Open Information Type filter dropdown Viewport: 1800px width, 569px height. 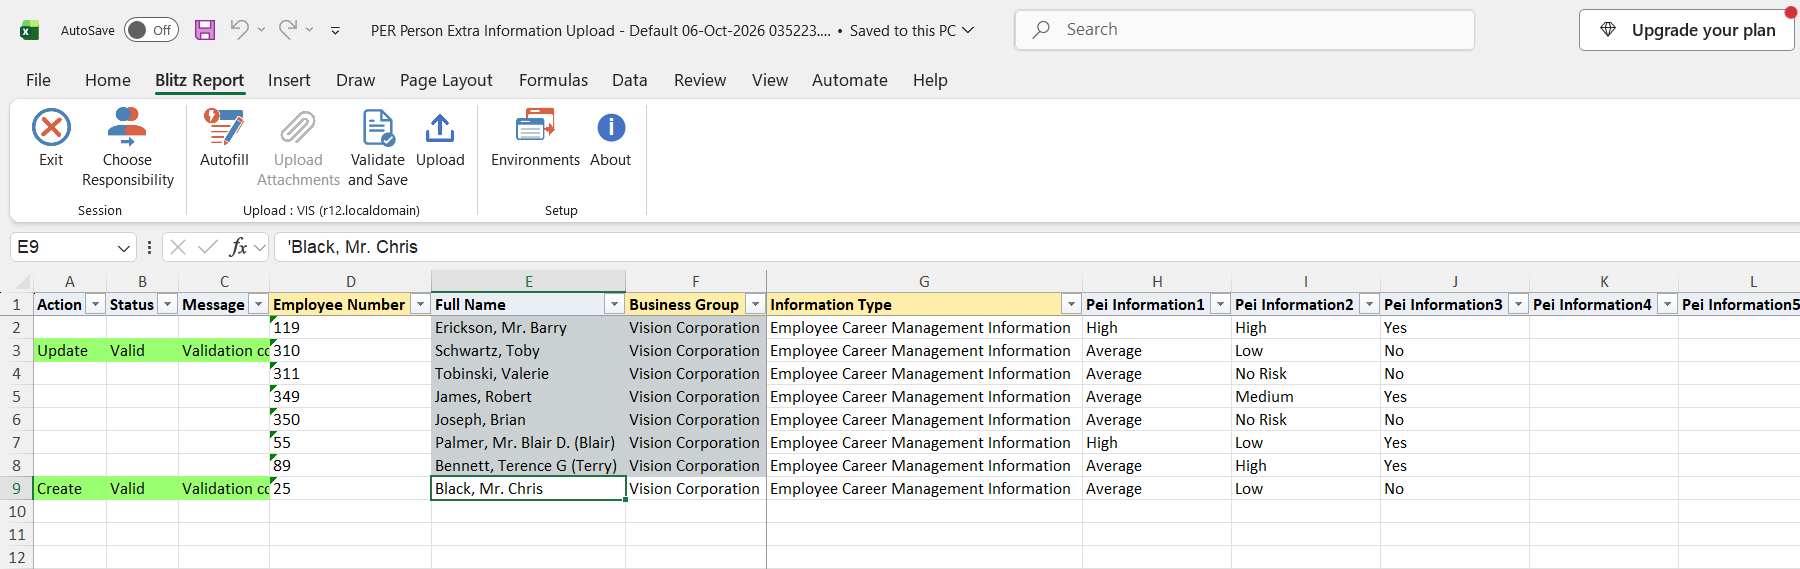(x=1072, y=304)
